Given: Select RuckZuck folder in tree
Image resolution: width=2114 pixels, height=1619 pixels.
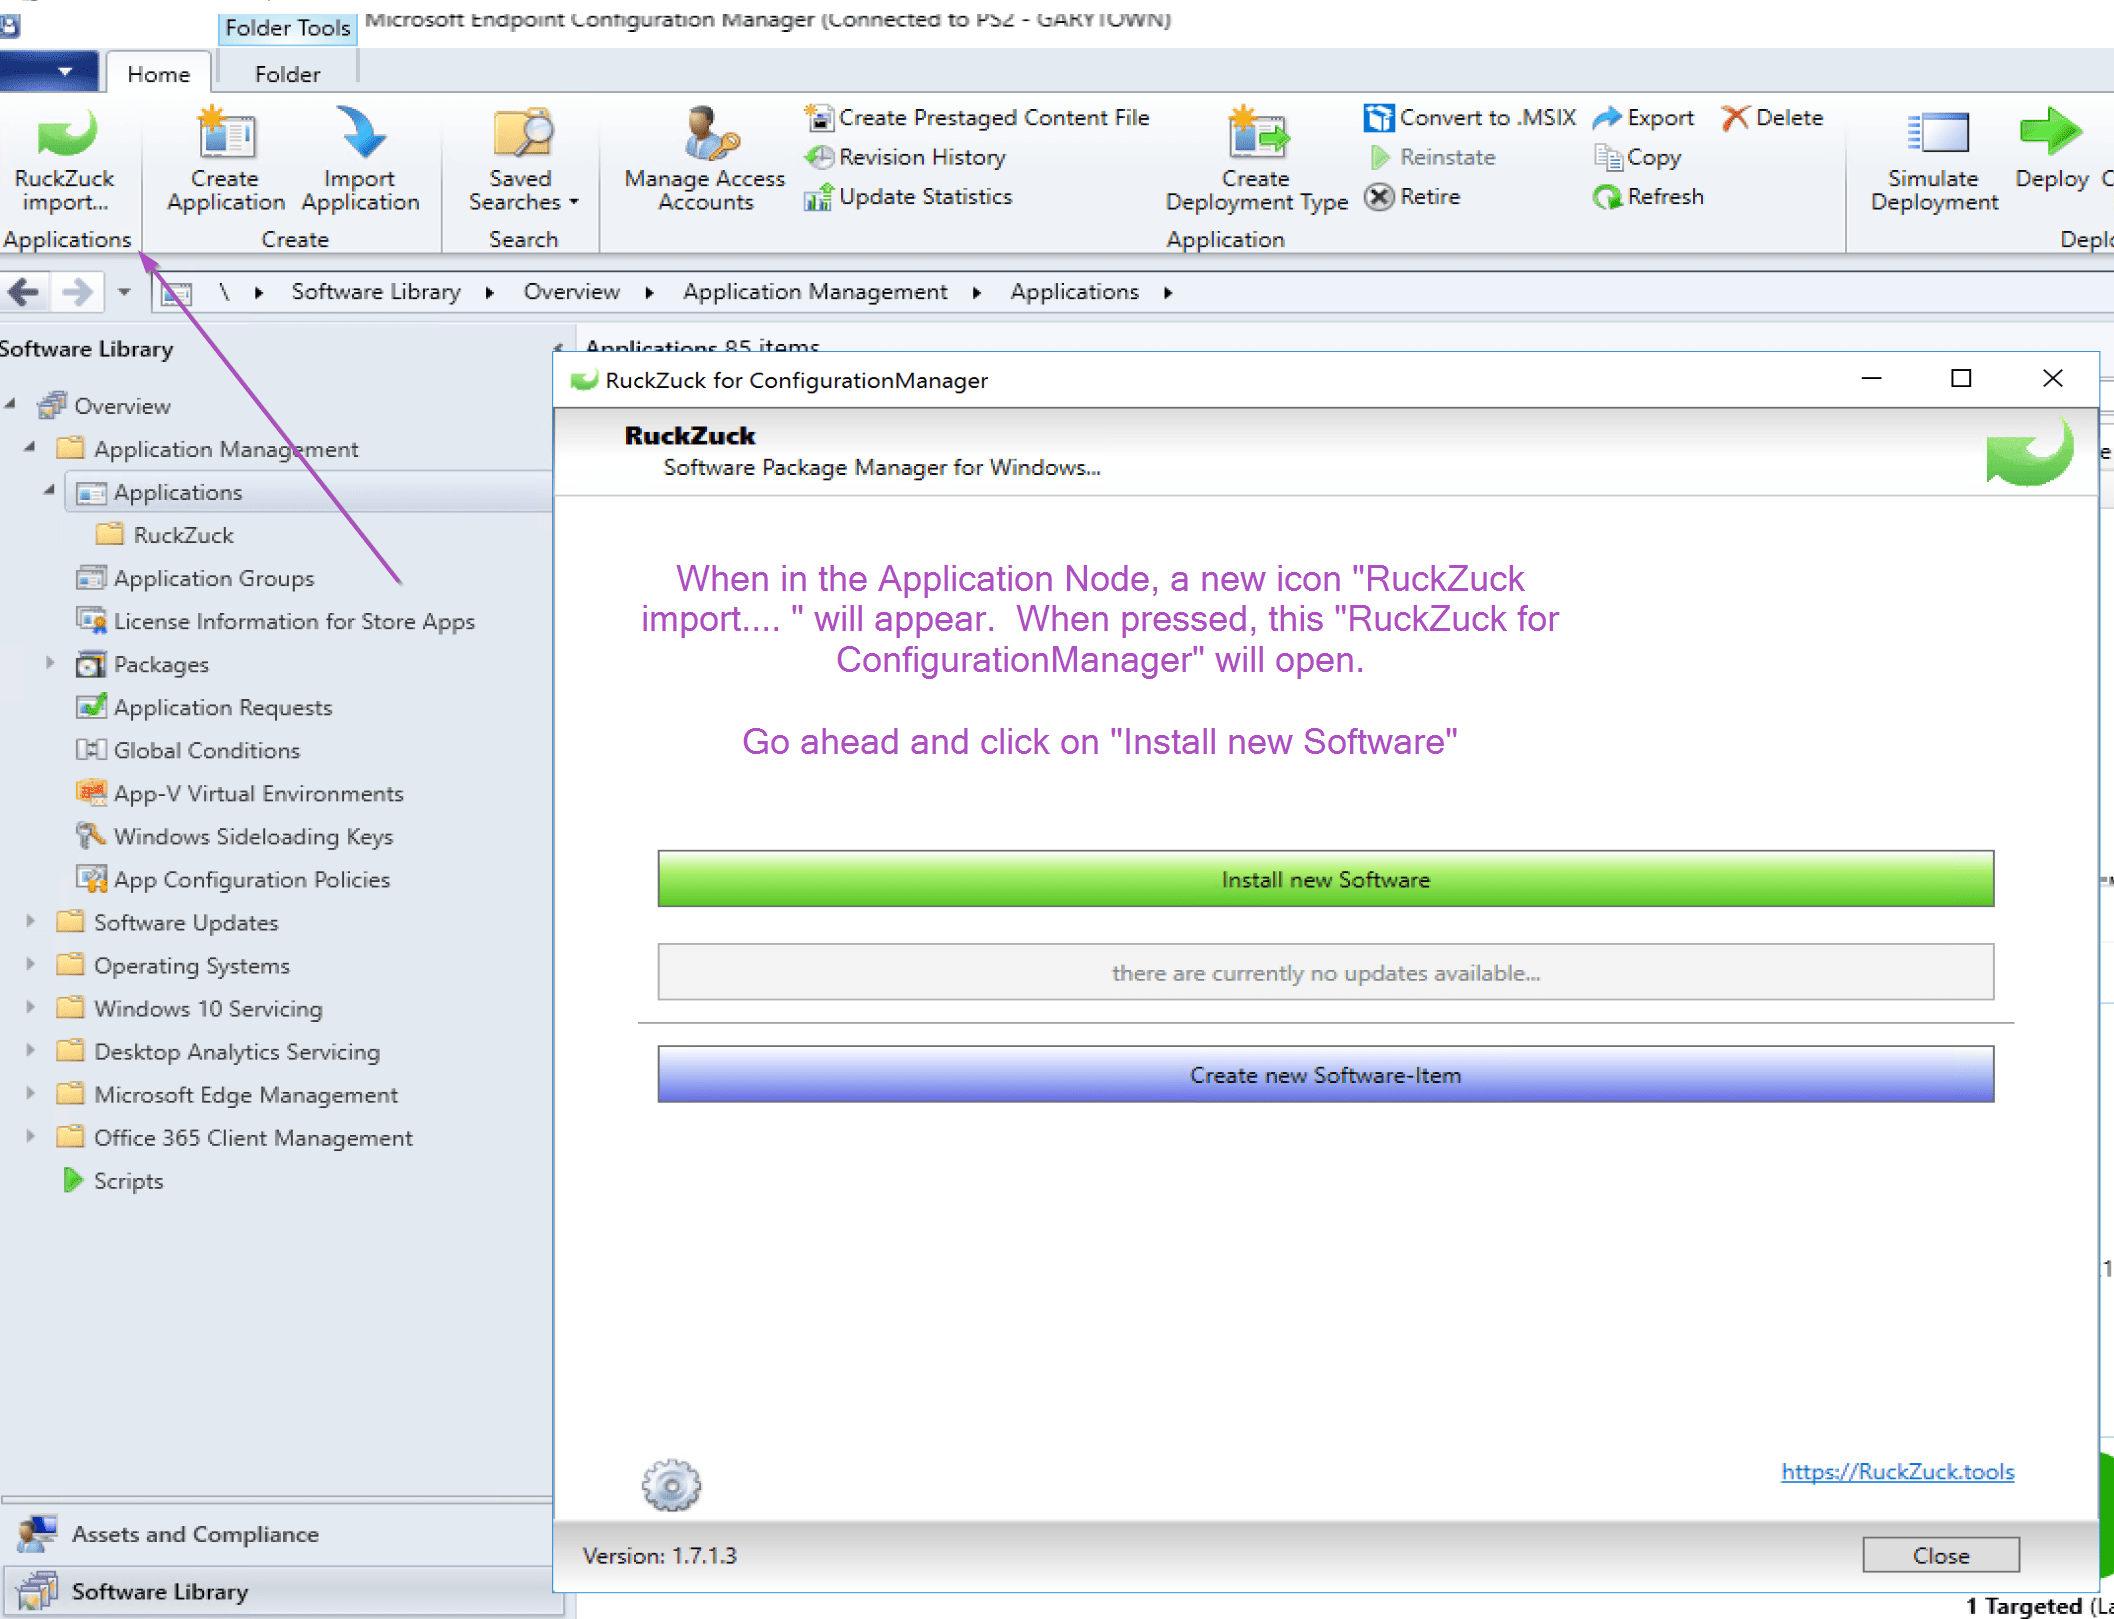Looking at the screenshot, I should click(183, 535).
